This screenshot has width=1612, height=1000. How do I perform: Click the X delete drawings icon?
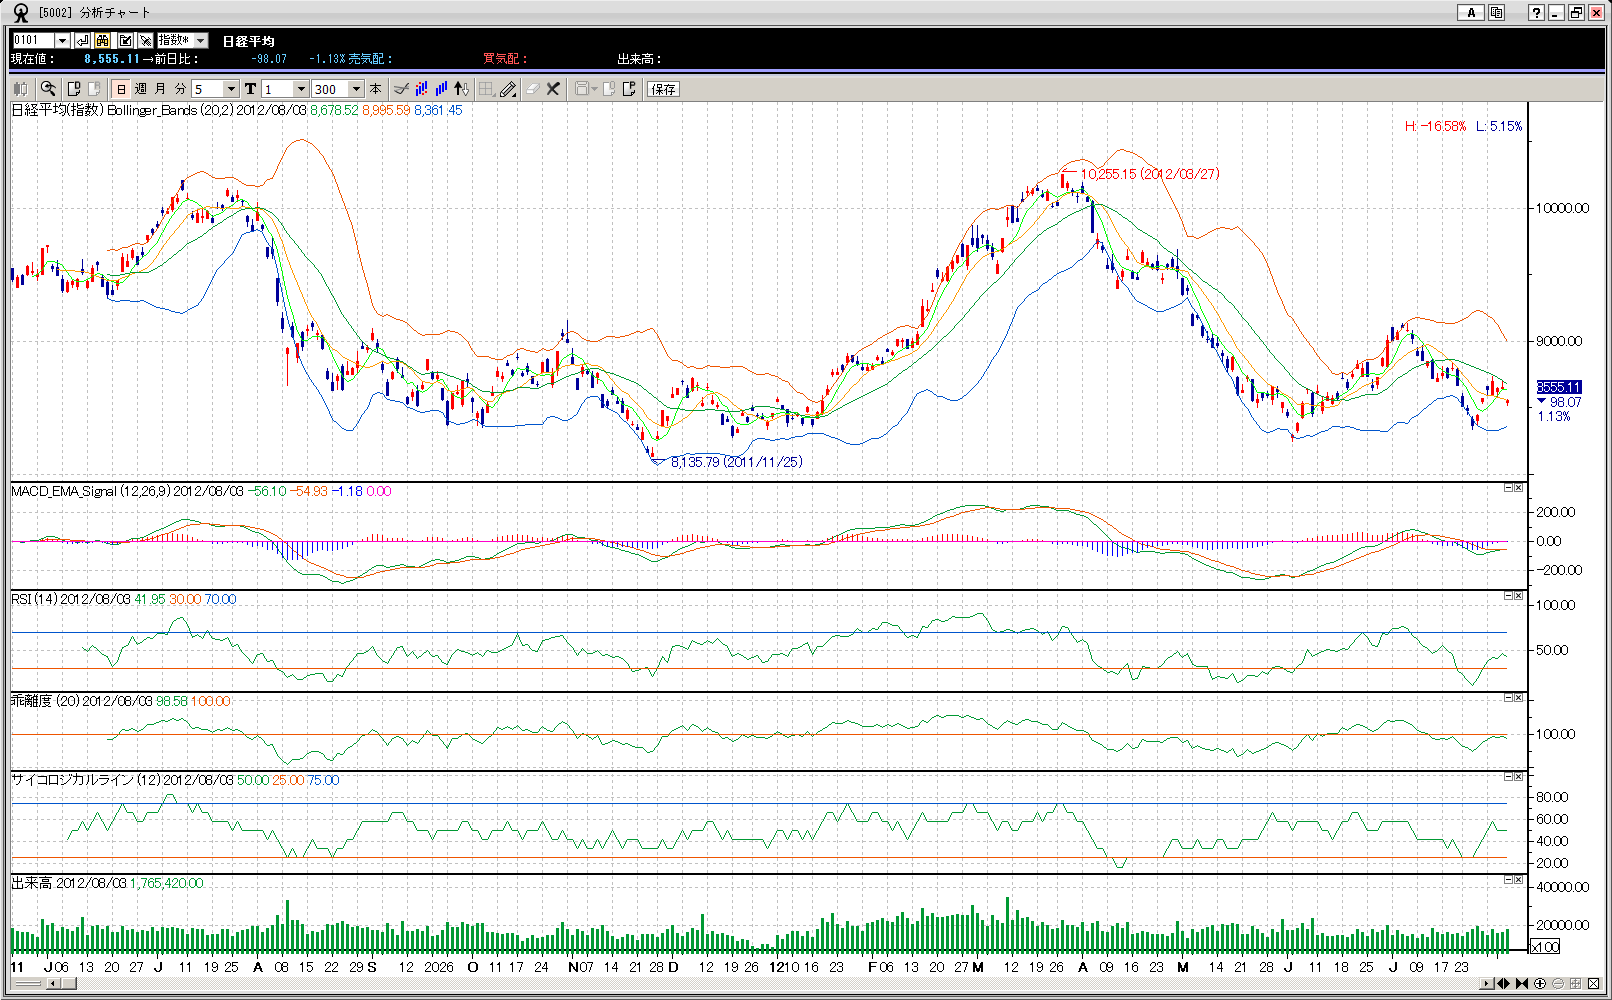(x=553, y=89)
